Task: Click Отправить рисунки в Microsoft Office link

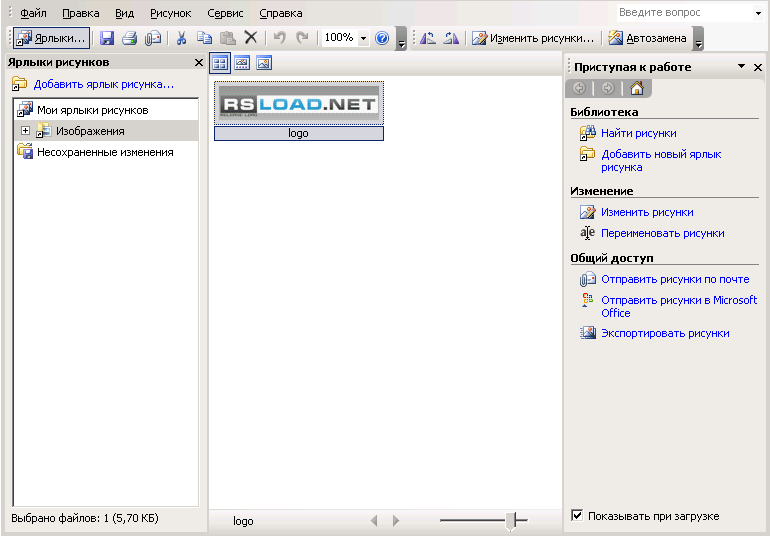Action: click(x=679, y=307)
